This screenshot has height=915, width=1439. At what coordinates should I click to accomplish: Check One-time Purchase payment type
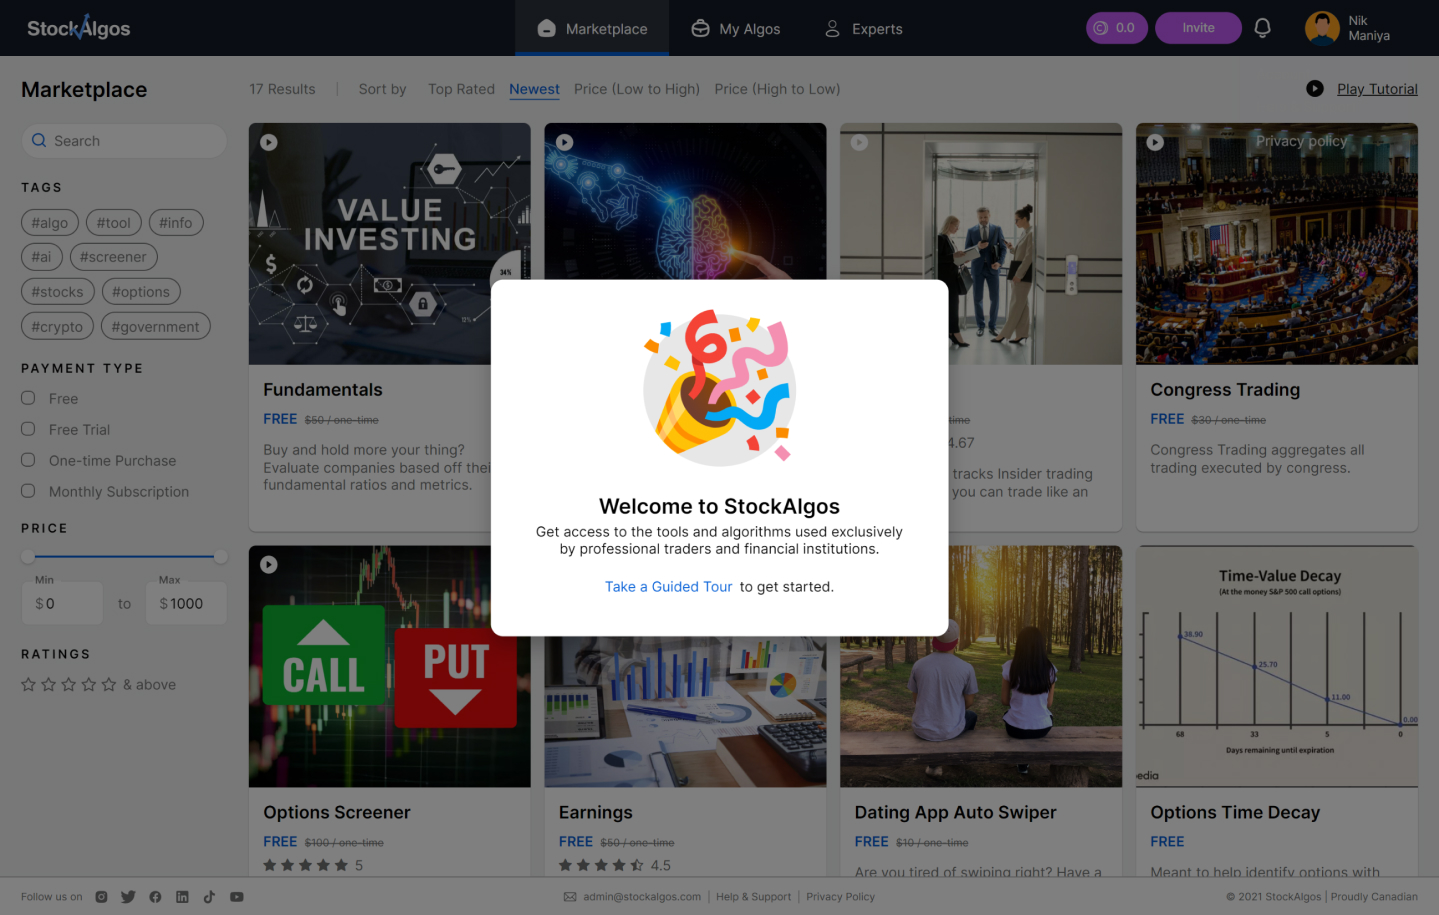(28, 460)
